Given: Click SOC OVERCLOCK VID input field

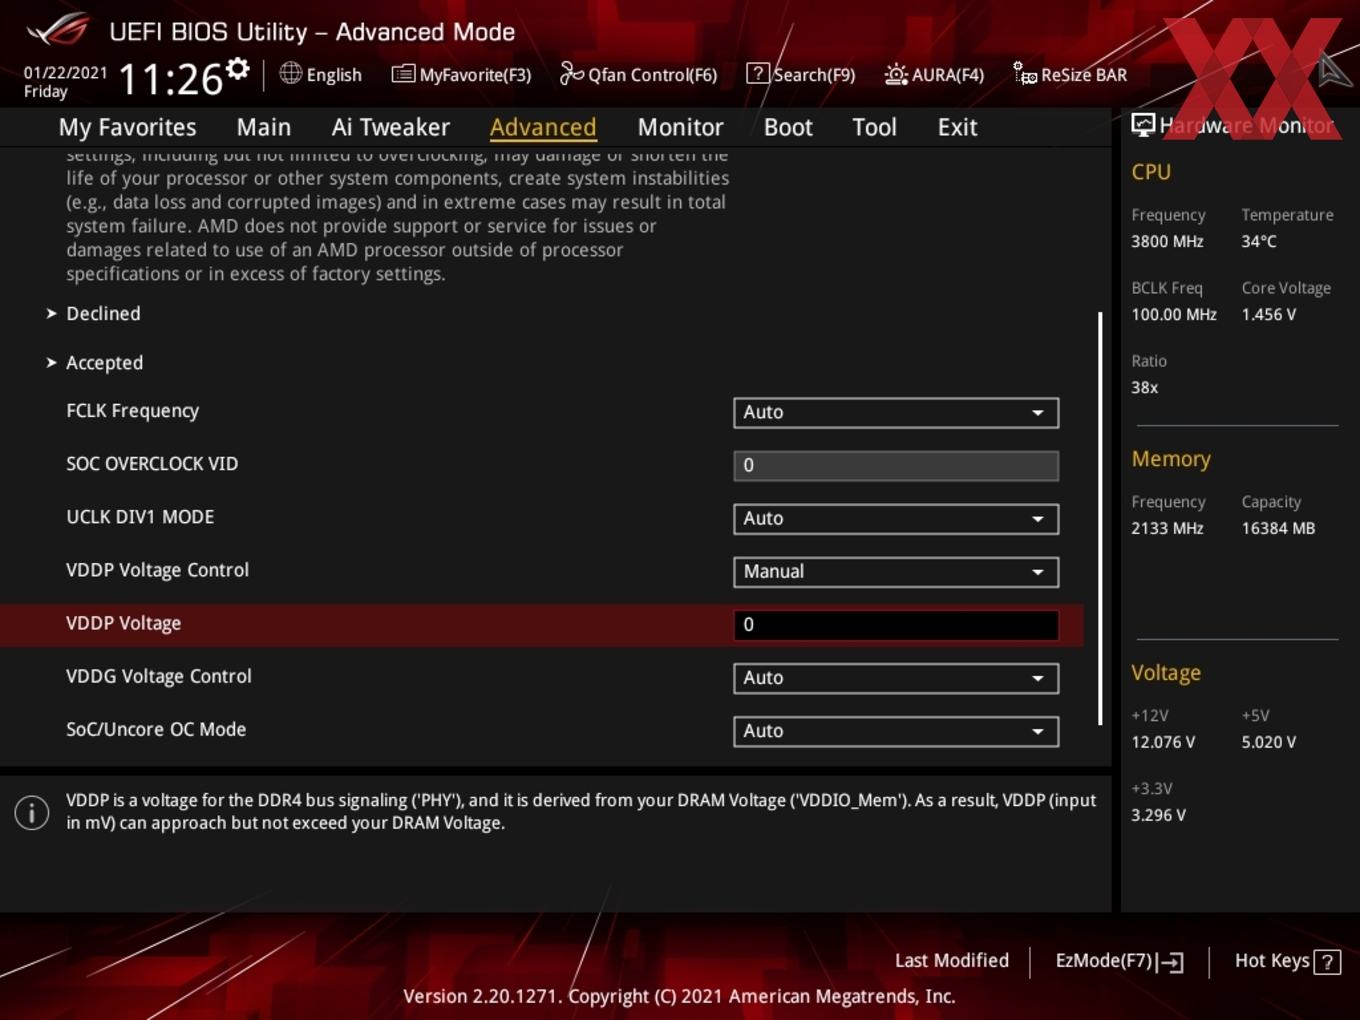Looking at the screenshot, I should click(x=896, y=465).
